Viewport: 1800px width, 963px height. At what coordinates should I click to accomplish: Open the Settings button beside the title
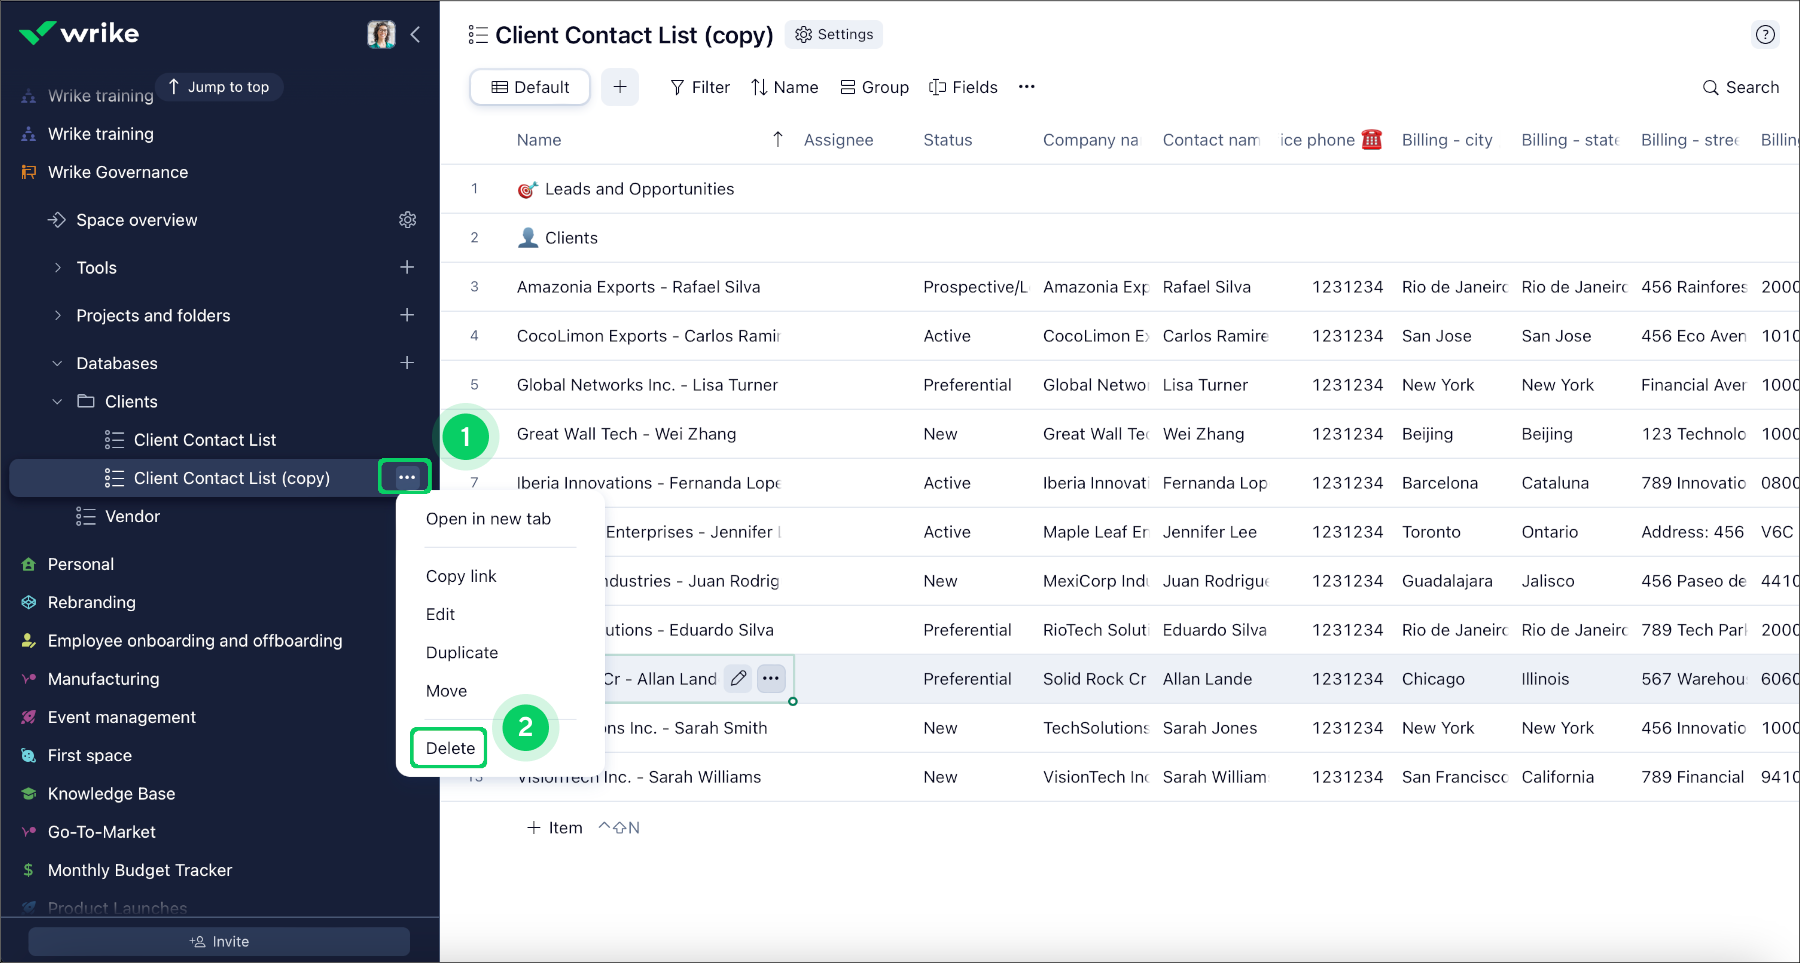tap(834, 35)
